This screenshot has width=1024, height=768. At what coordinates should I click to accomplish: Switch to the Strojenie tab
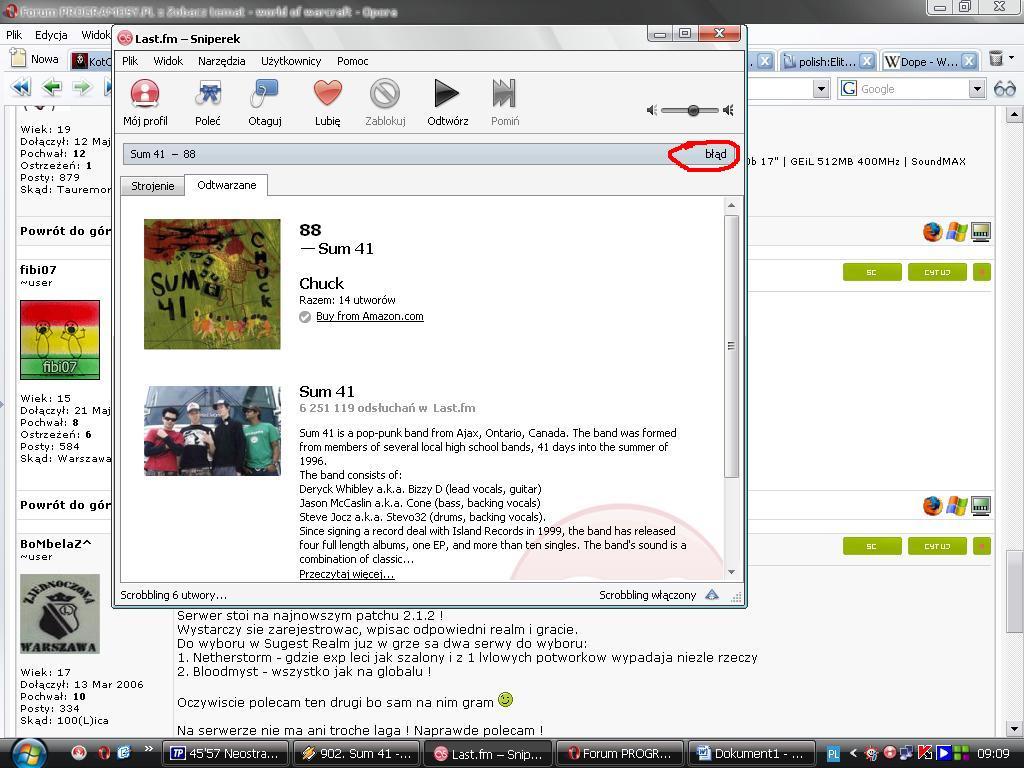coord(153,186)
